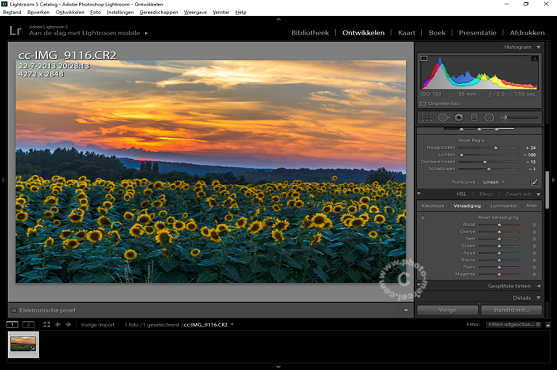
Task: Click the Lr logo identity plate
Action: [x=15, y=31]
